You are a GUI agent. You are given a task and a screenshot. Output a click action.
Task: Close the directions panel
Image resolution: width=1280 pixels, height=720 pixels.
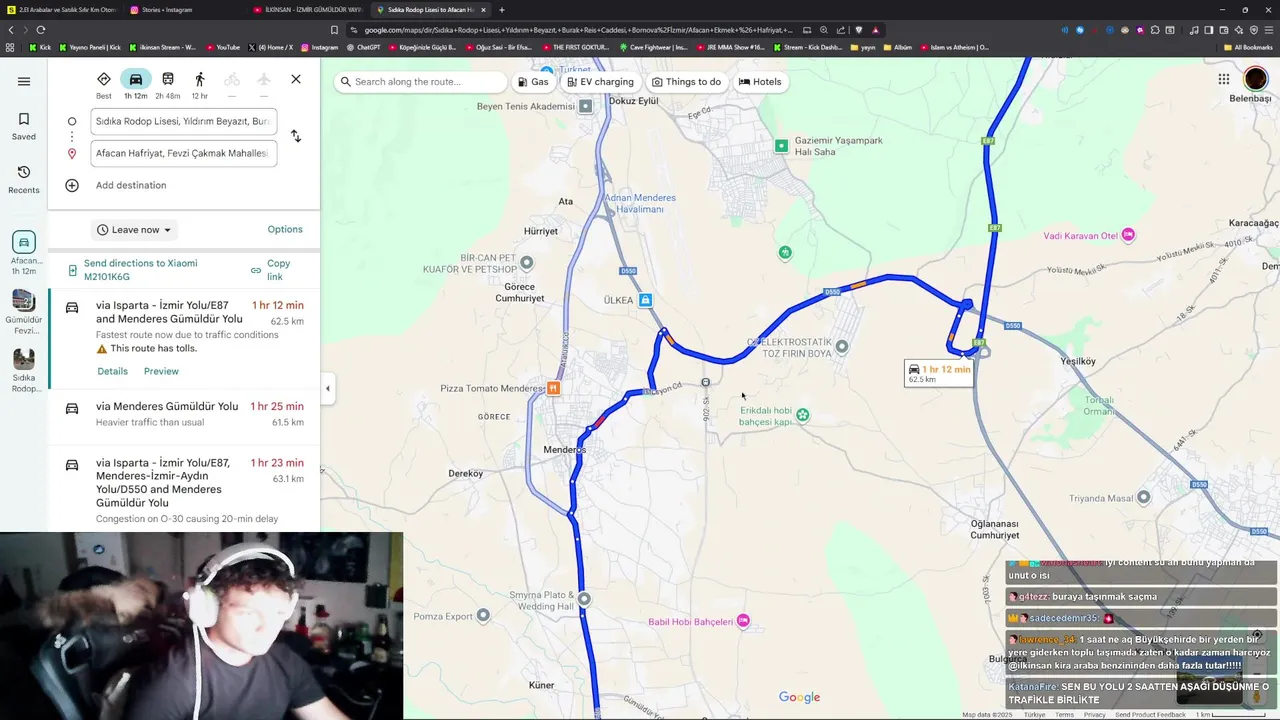point(296,79)
